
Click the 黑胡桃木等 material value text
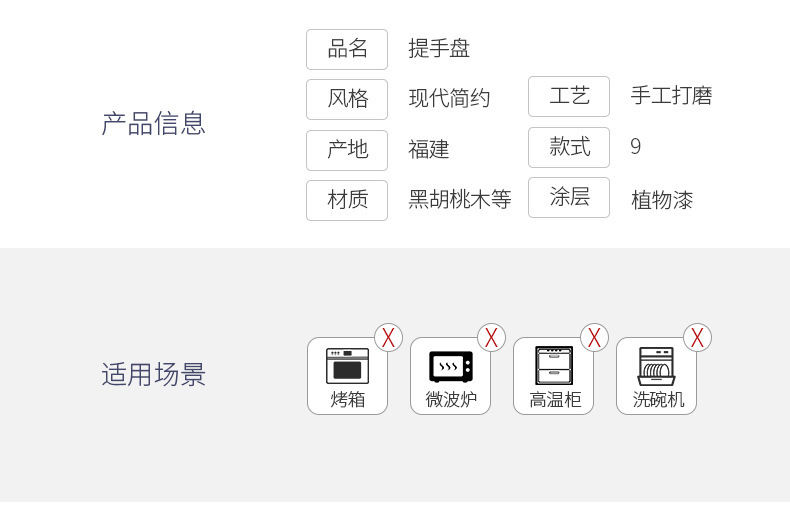point(459,200)
